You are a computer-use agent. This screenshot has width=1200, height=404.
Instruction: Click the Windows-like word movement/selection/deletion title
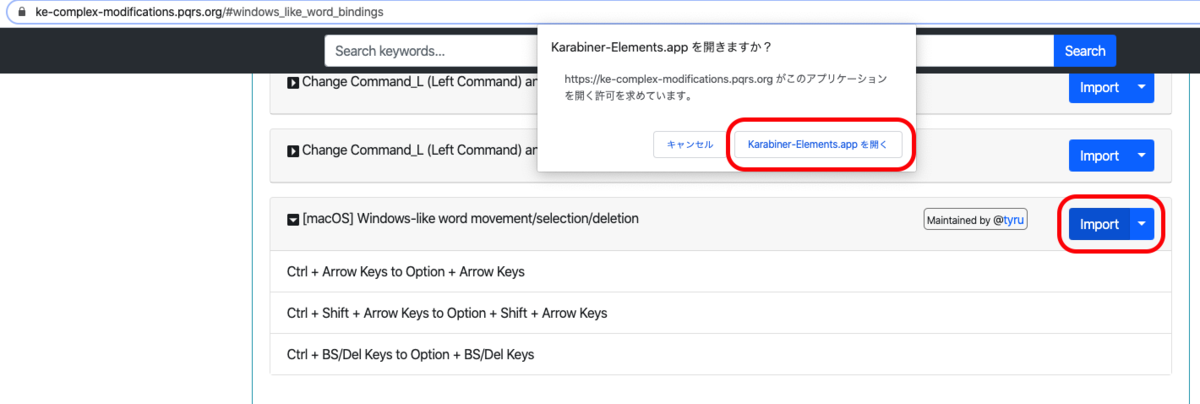coord(470,218)
